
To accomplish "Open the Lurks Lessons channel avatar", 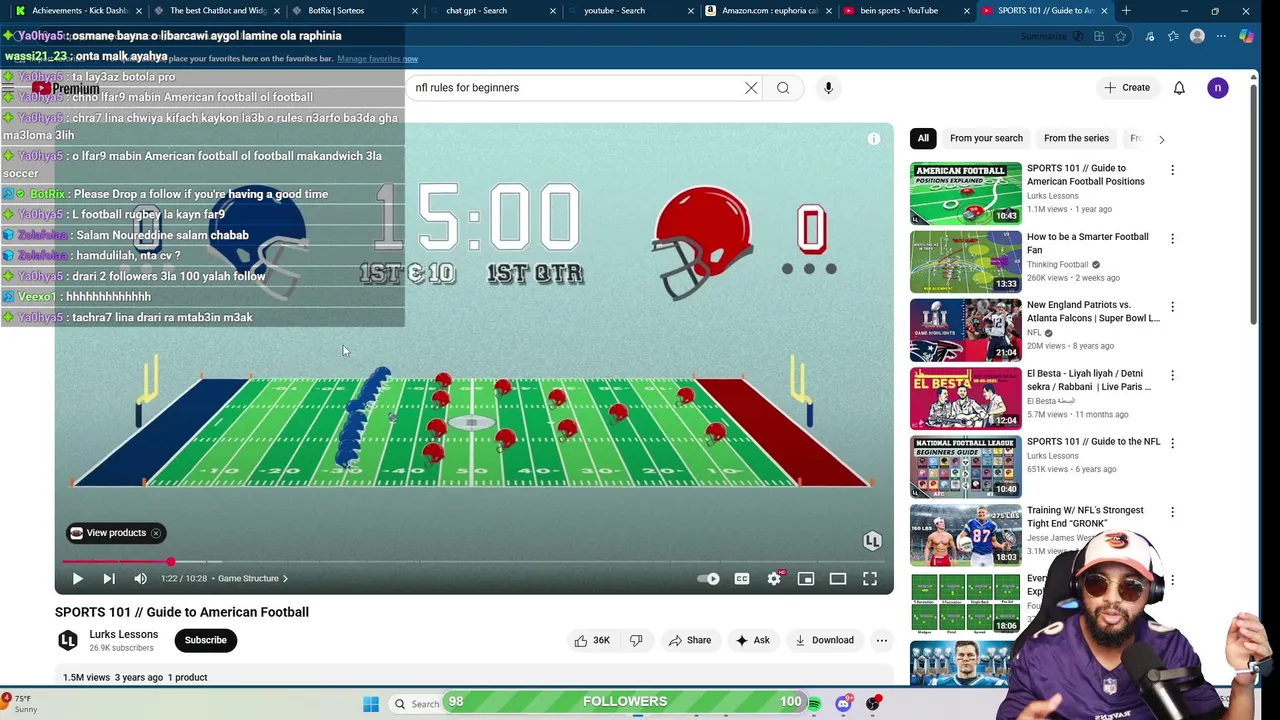I will pyautogui.click(x=68, y=641).
